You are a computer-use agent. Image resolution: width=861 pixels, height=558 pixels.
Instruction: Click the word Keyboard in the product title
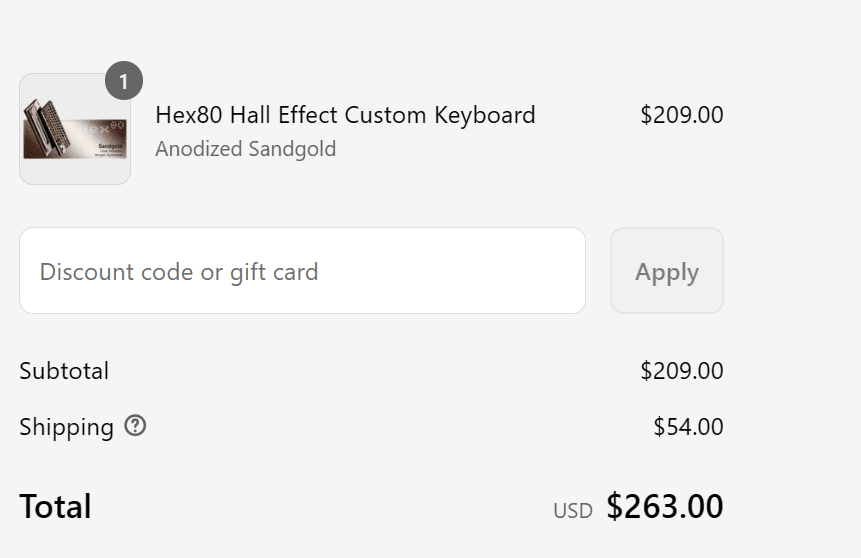coord(485,115)
